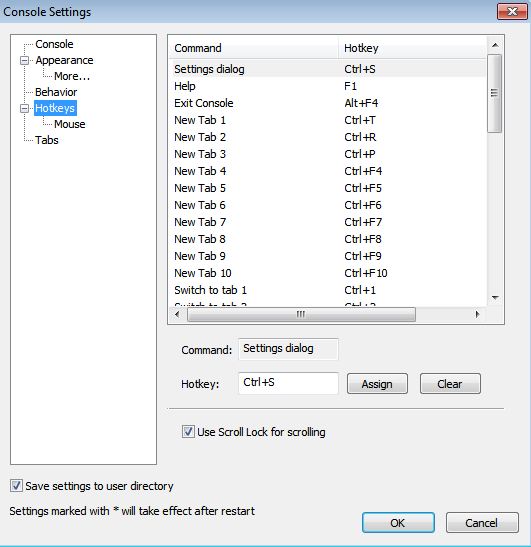Cancel the Console Settings dialog
The width and height of the screenshot is (531, 547).
click(482, 523)
